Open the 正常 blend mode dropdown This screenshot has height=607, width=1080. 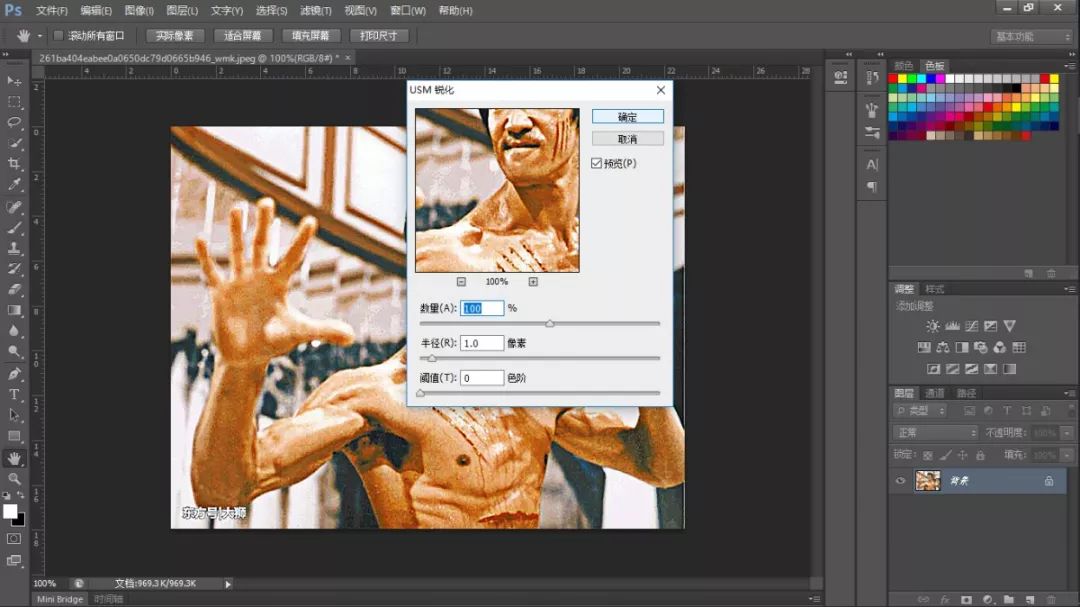pos(935,433)
